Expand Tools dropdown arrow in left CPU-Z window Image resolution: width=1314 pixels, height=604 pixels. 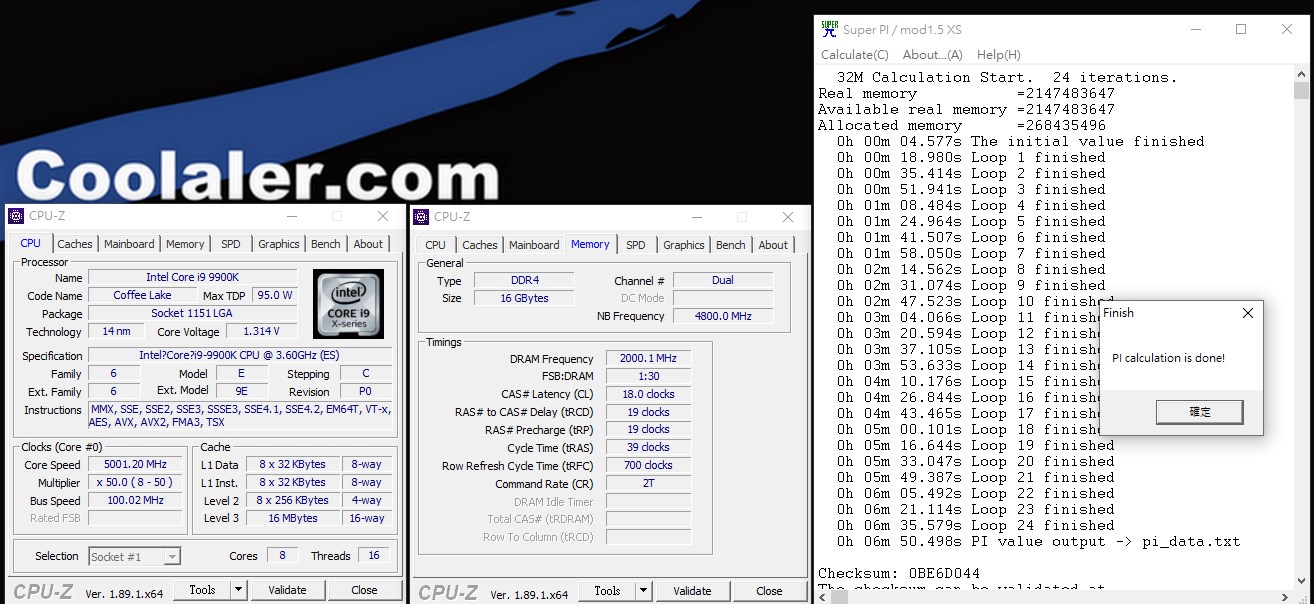239,590
